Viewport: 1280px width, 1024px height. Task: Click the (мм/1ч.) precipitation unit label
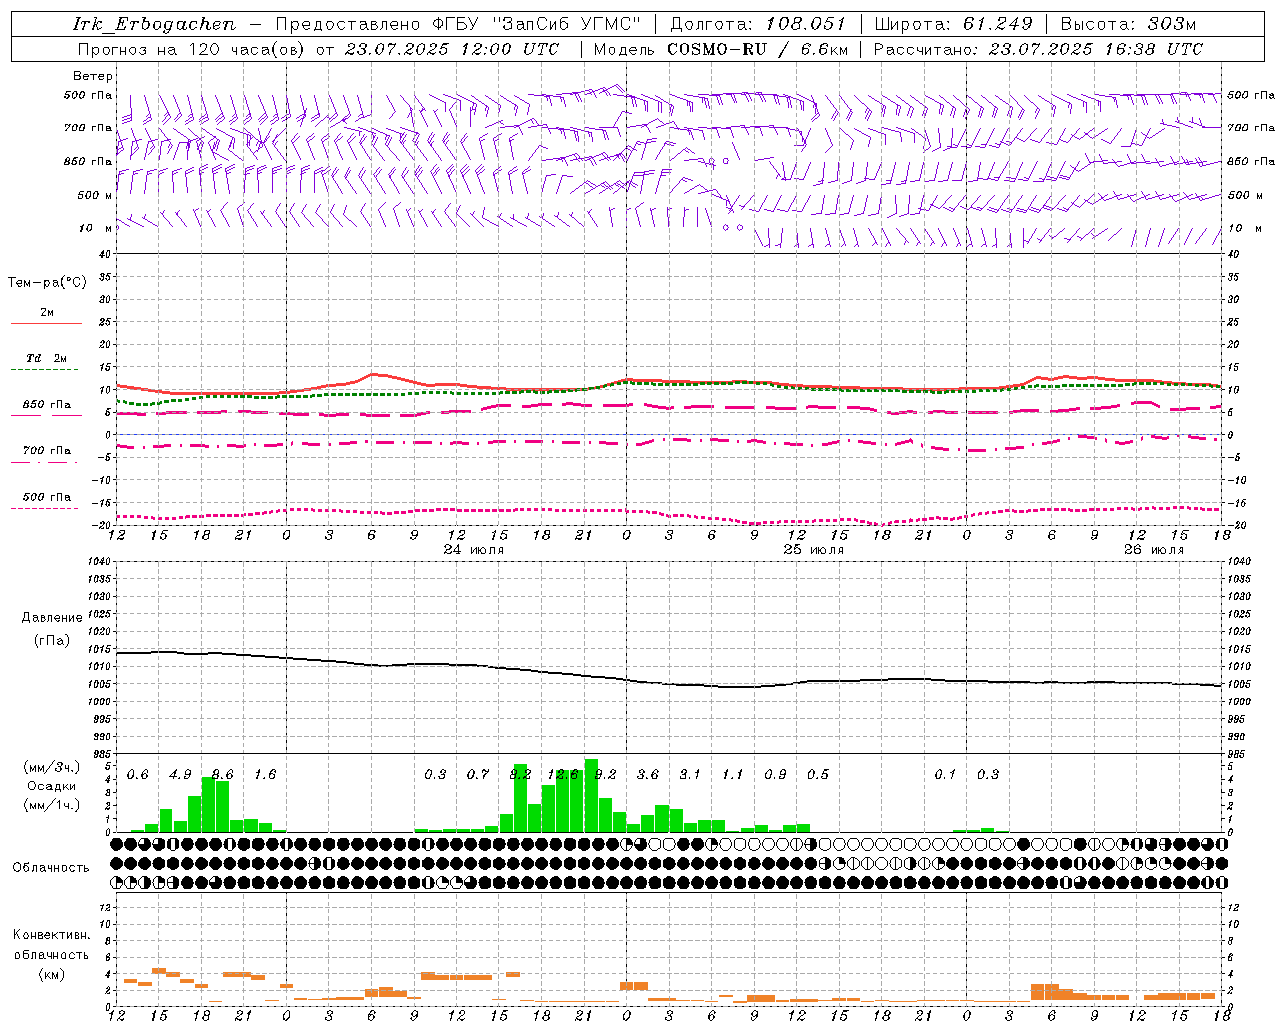51,805
